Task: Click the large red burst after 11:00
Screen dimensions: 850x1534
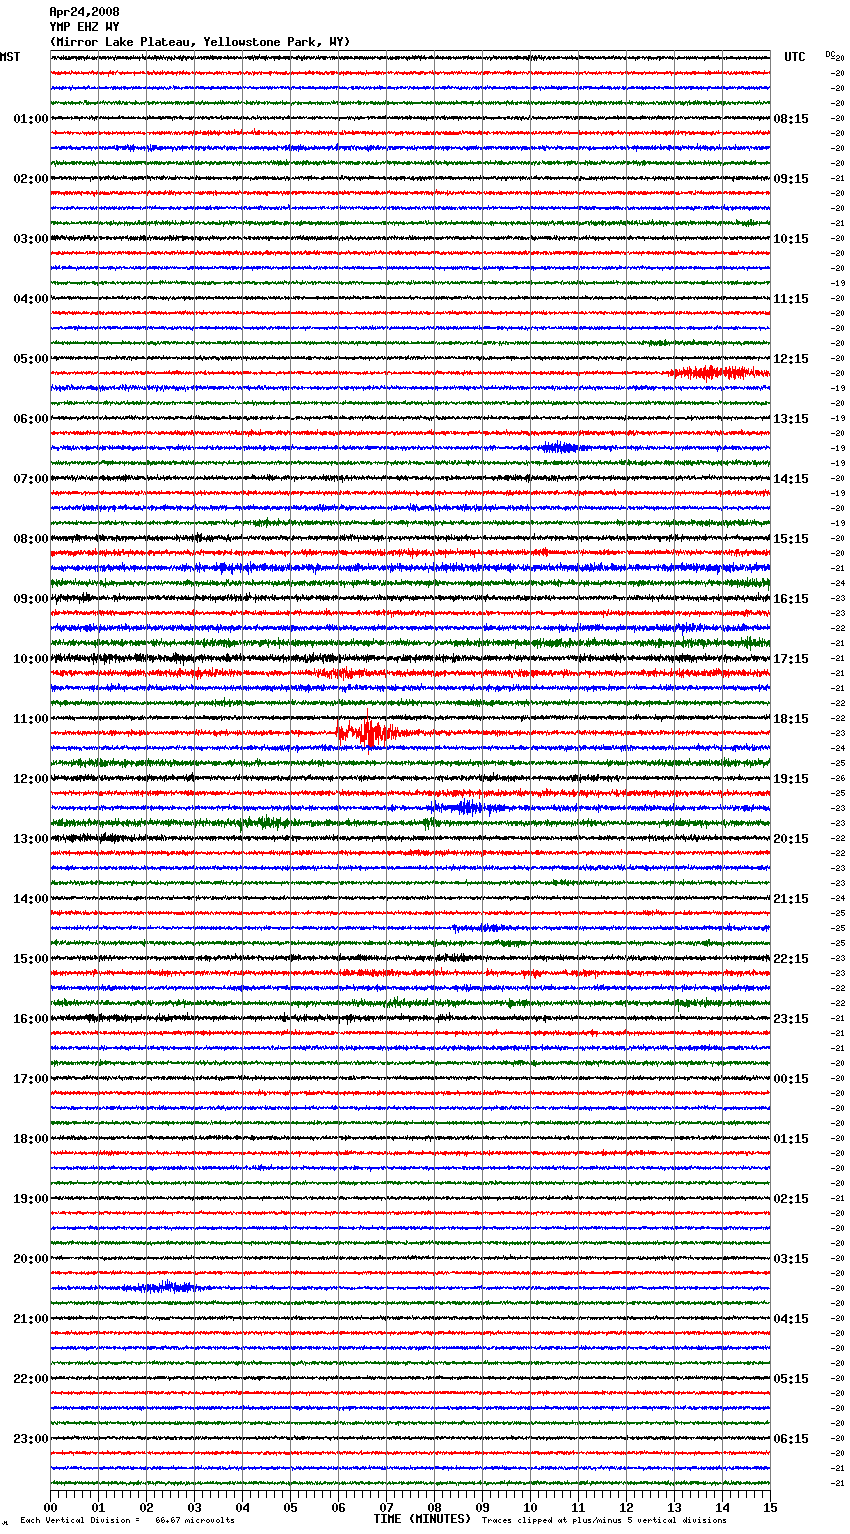Action: (372, 733)
